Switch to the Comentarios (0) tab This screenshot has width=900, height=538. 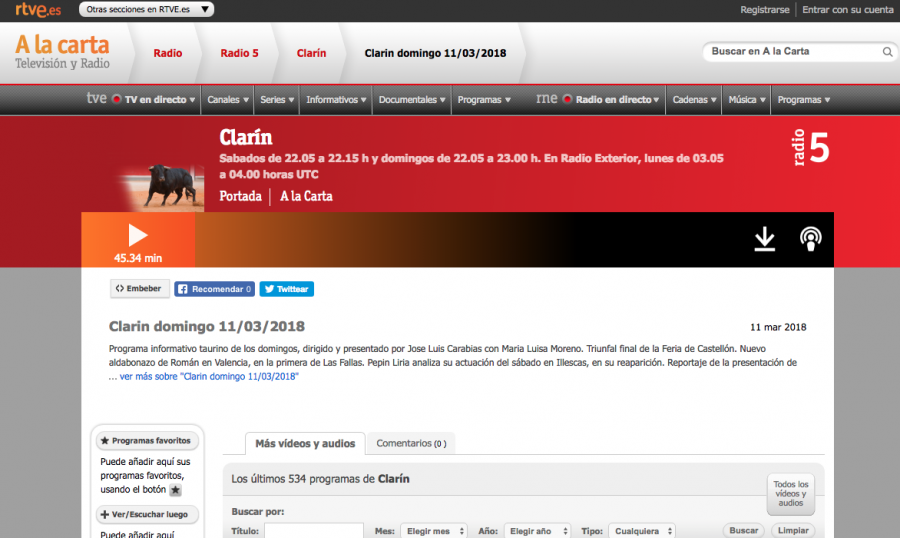click(x=411, y=443)
